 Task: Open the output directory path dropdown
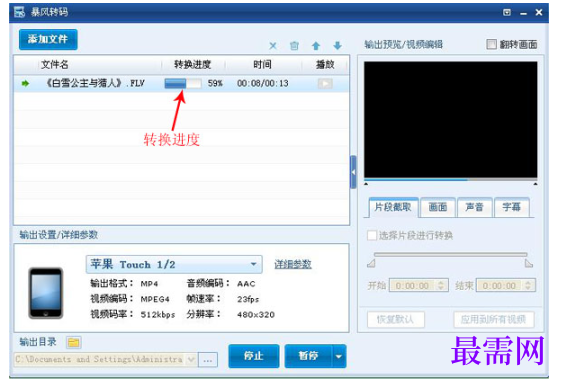pyautogui.click(x=191, y=359)
